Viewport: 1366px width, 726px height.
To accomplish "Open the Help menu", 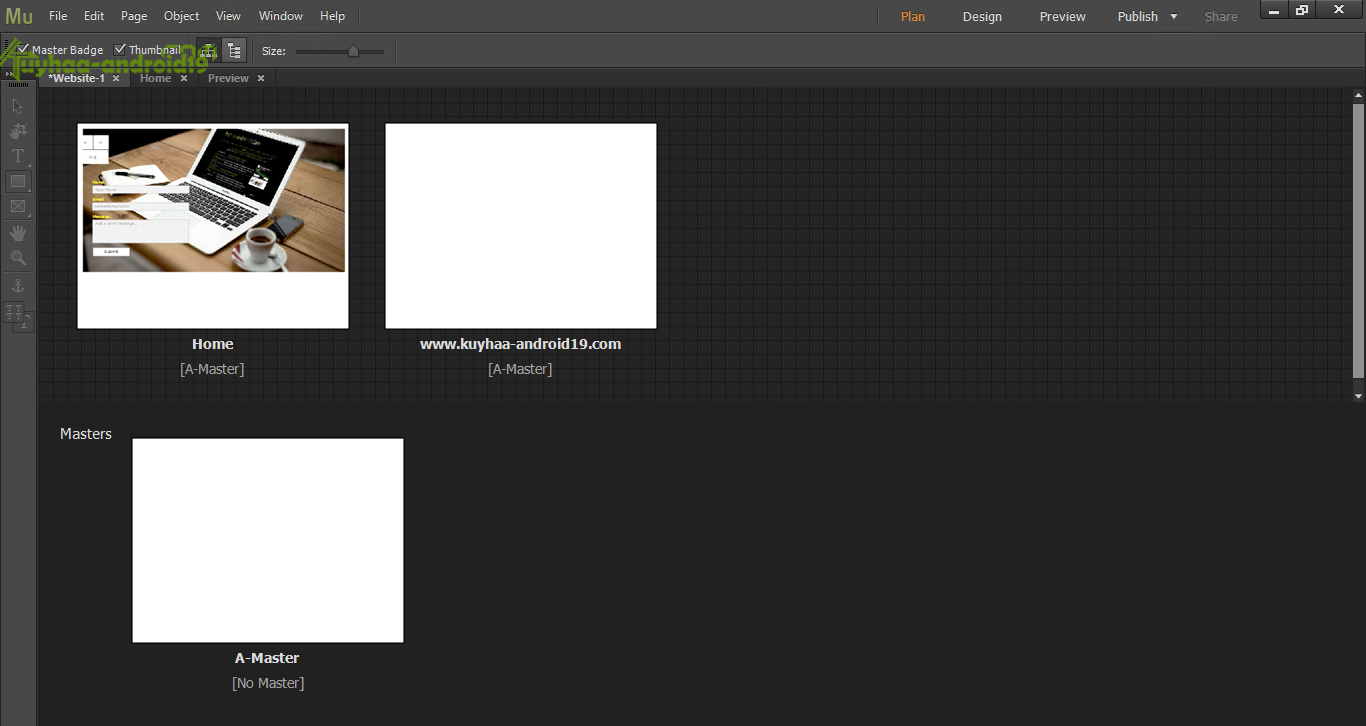I will [x=332, y=16].
